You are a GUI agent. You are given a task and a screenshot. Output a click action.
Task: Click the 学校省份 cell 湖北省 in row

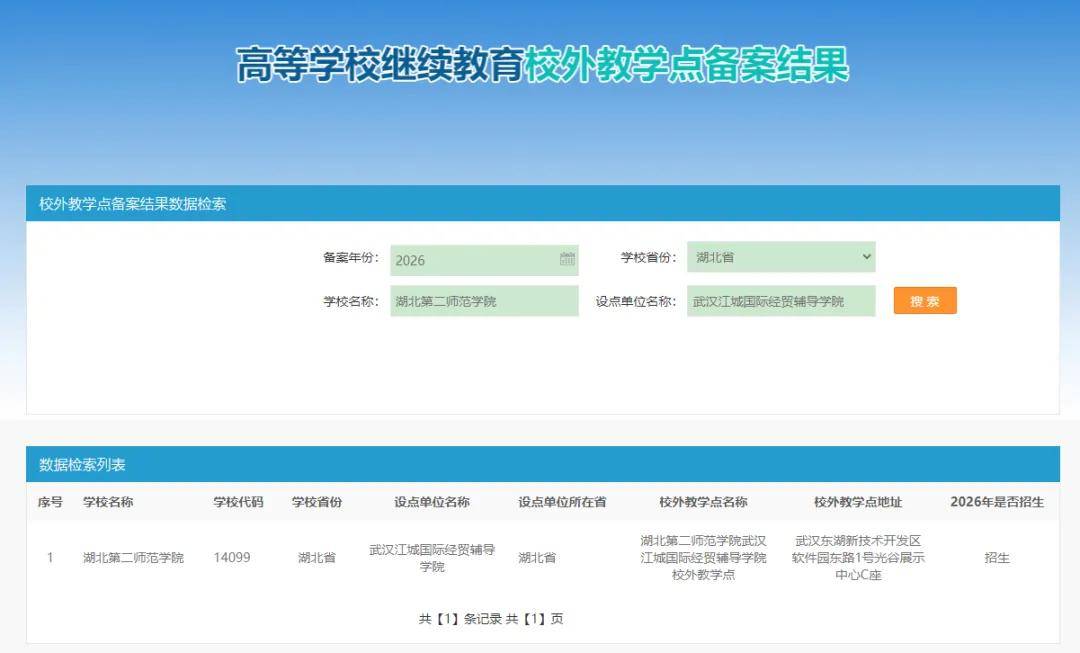click(317, 557)
